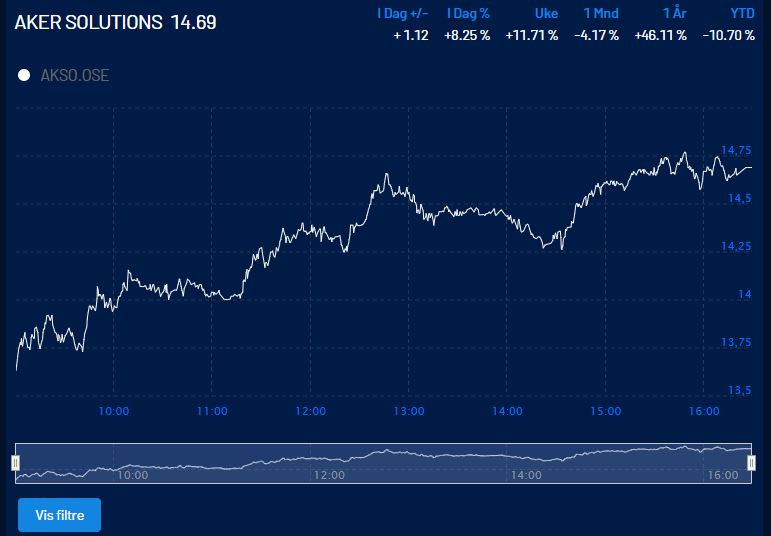Click the 13,5 price axis label
Image resolution: width=771 pixels, height=536 pixels.
pos(739,390)
